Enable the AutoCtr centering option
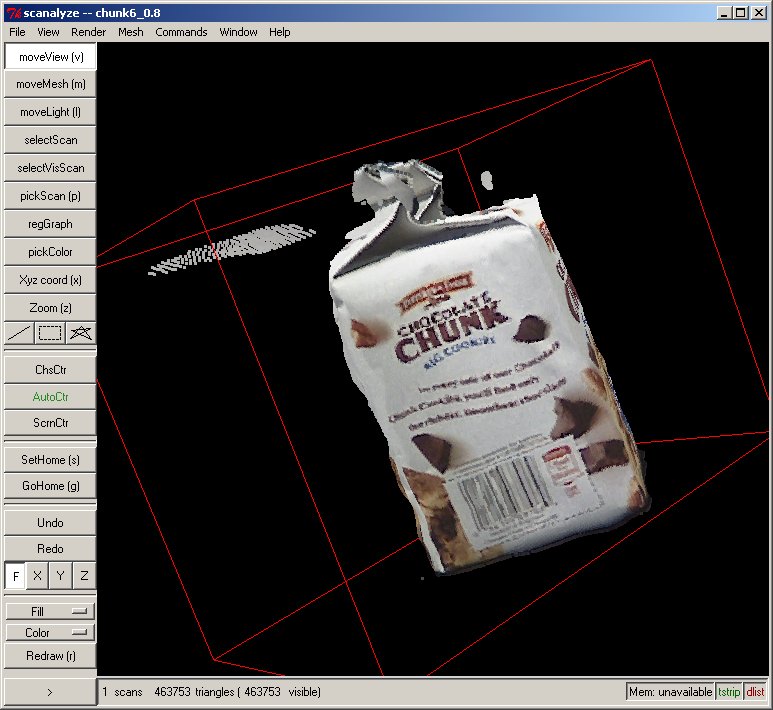The image size is (773, 710). click(50, 396)
